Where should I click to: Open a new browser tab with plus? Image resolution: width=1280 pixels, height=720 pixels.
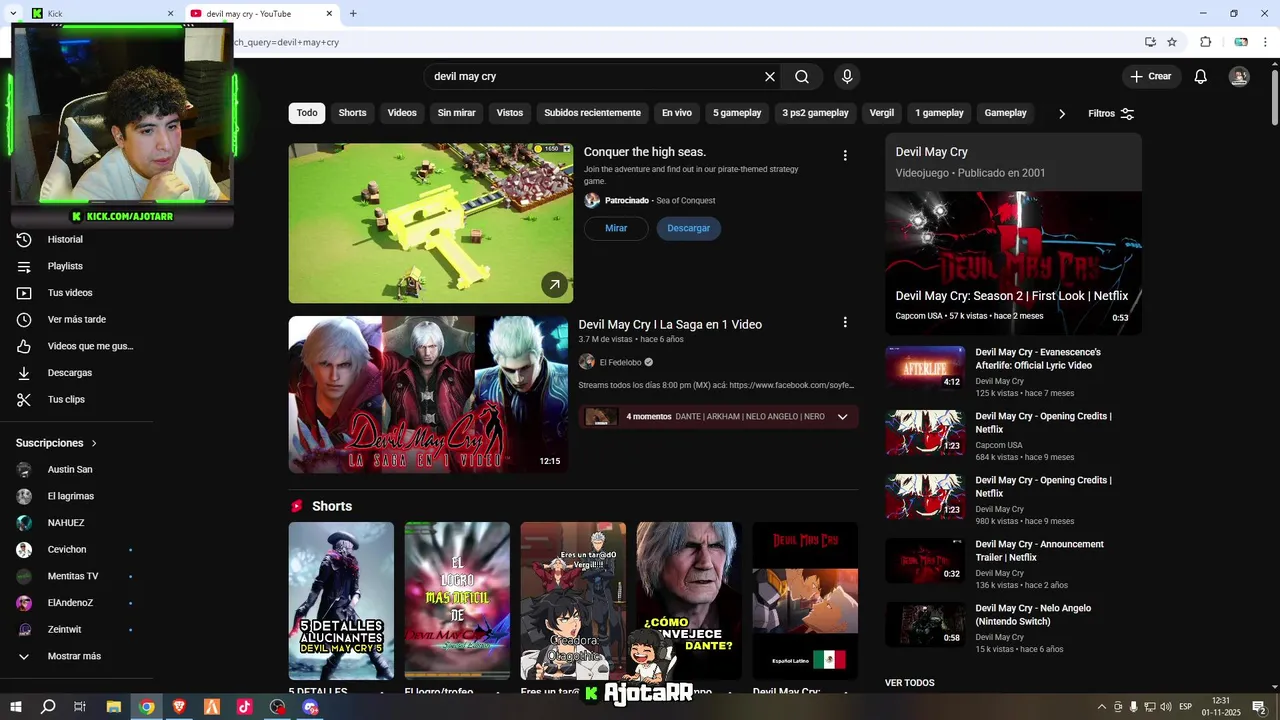click(x=353, y=14)
